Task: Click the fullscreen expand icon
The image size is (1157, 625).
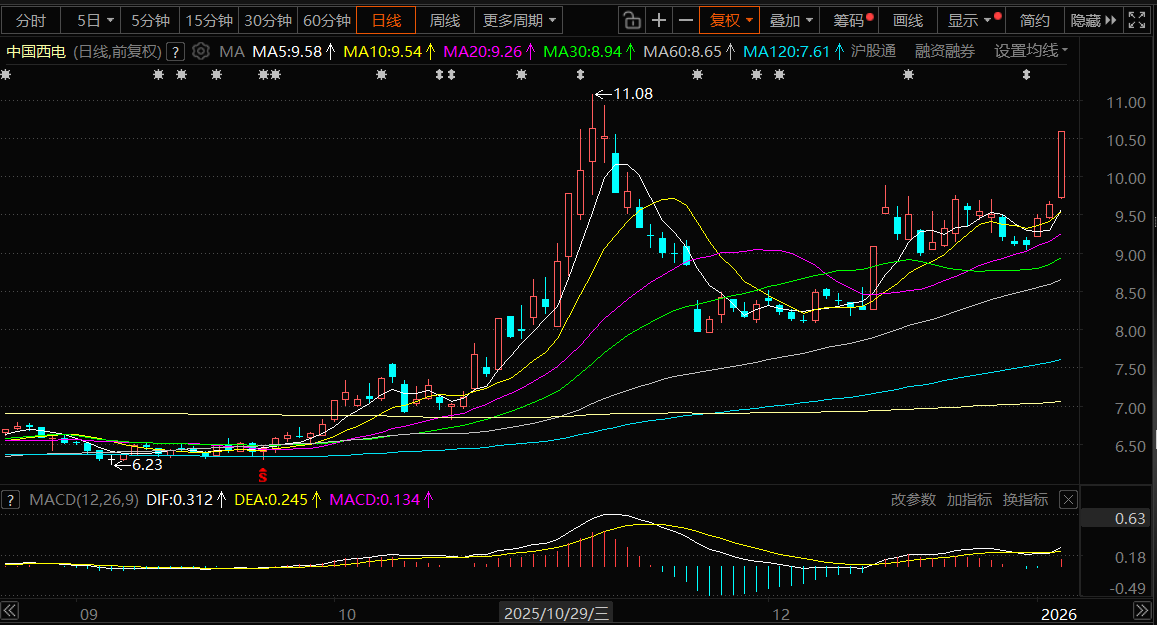Action: [1137, 20]
